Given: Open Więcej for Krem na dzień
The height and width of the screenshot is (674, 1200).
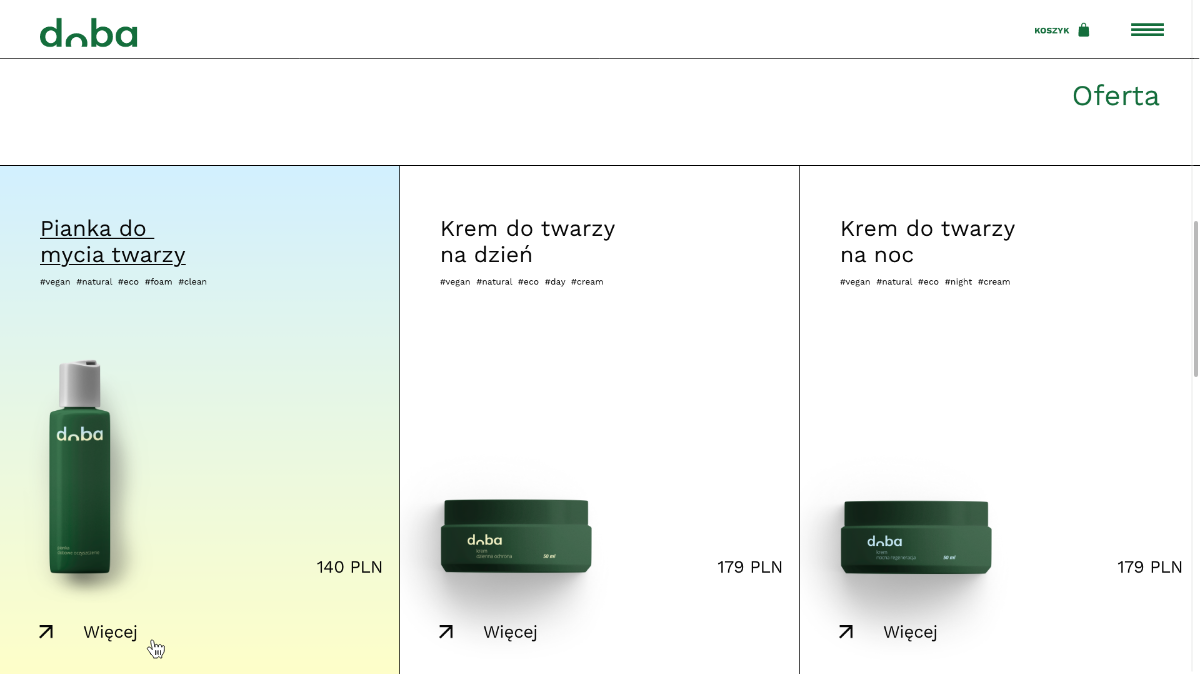Looking at the screenshot, I should click(x=510, y=632).
